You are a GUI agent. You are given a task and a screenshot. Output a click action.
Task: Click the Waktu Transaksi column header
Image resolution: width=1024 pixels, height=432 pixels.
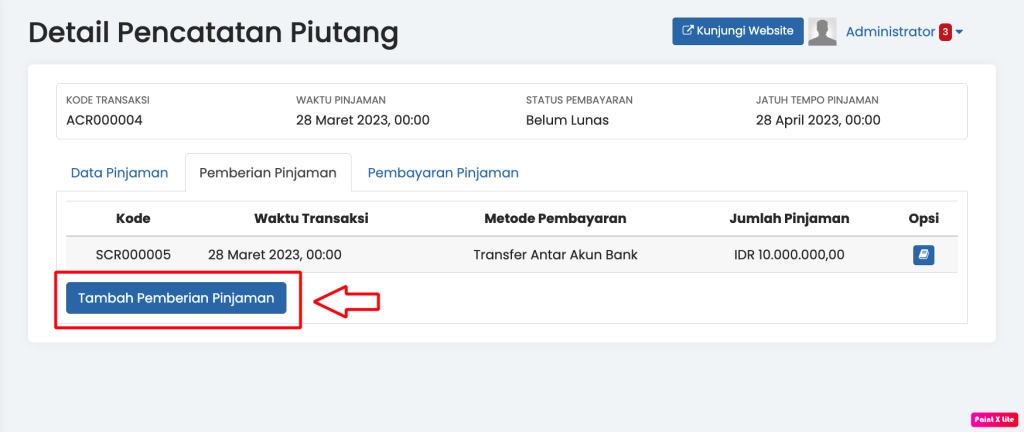311,219
